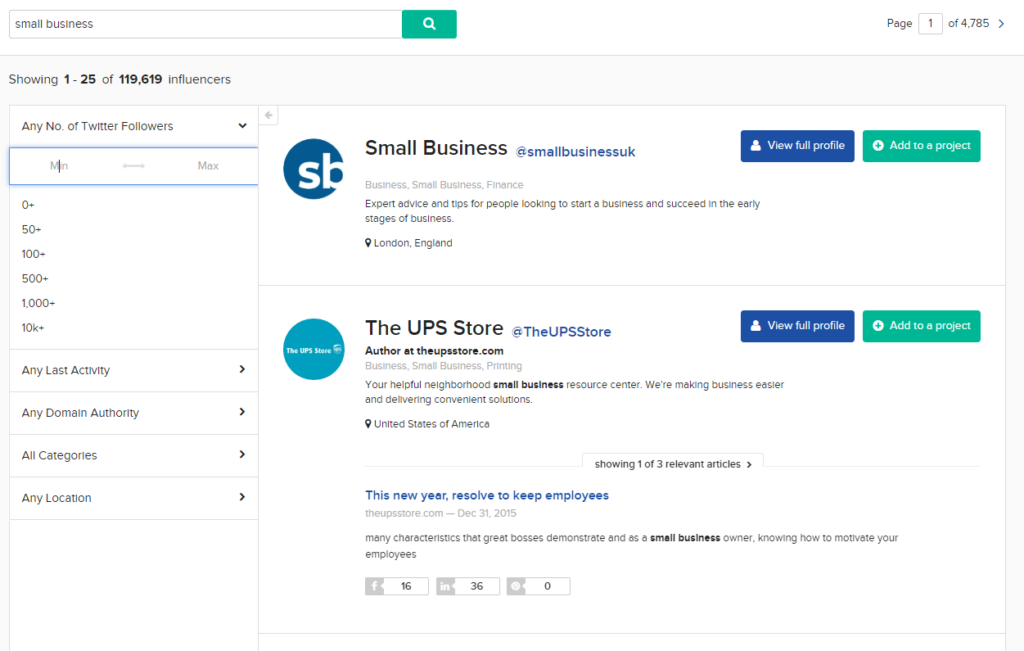
Task: View full profile for Small Business
Action: pyautogui.click(x=797, y=146)
